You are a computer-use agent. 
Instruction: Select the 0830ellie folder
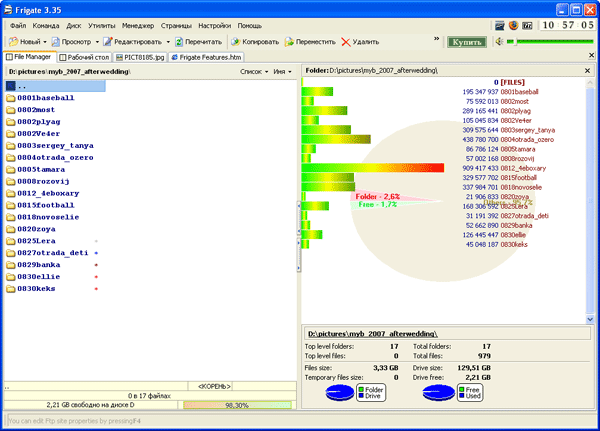(33, 276)
